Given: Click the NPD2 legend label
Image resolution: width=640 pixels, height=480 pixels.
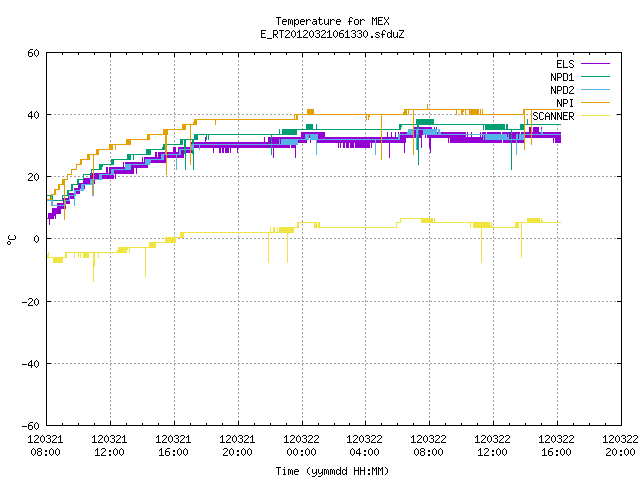Looking at the screenshot, I should [x=562, y=90].
